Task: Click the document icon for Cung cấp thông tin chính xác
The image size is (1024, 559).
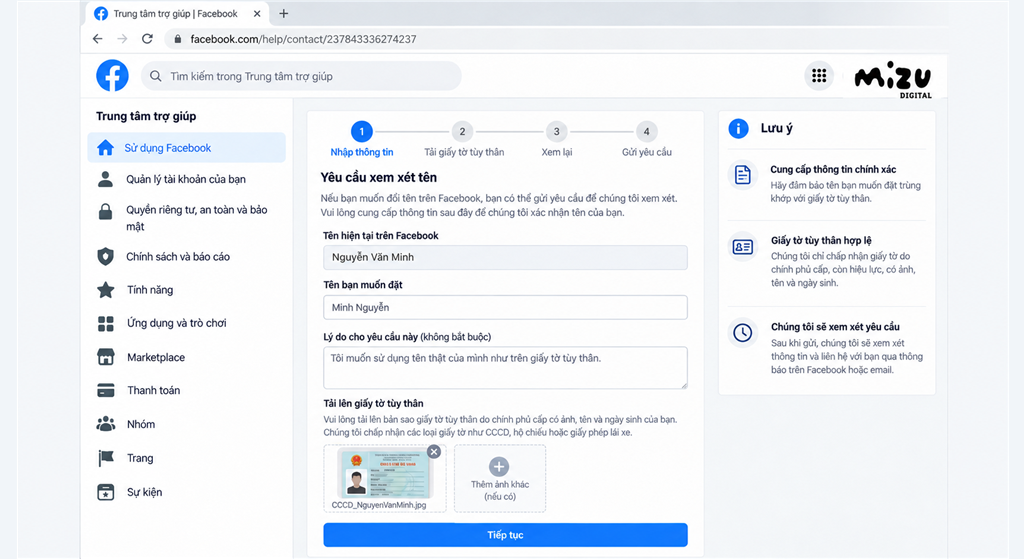Action: coord(743,175)
